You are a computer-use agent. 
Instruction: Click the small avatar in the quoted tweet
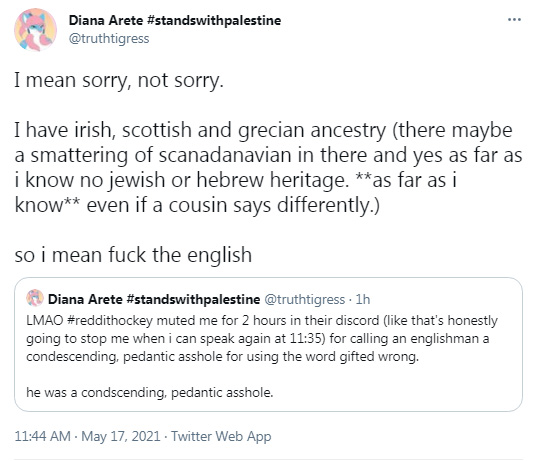35,298
